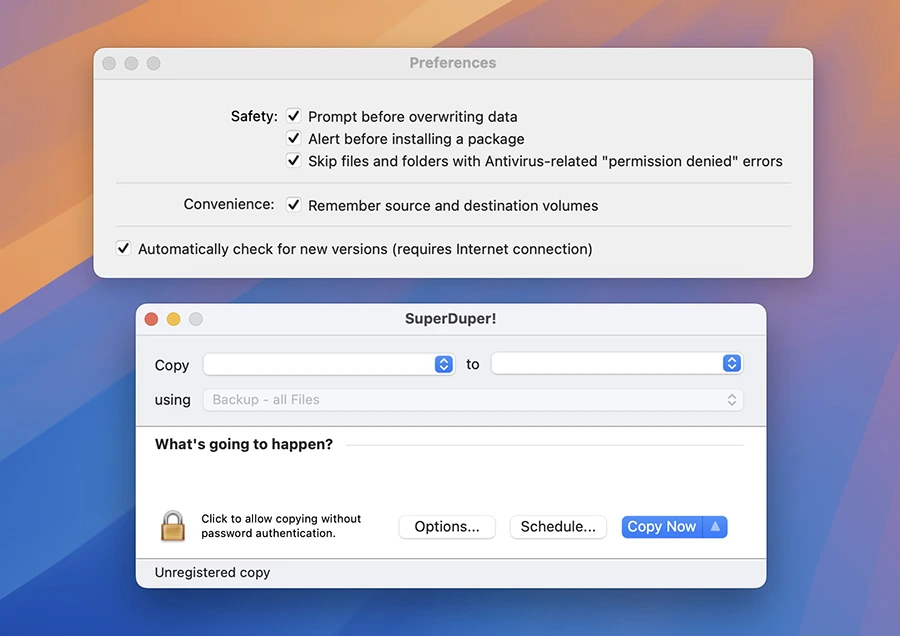Minimize the SuperDuper! window with yellow button
This screenshot has height=636, width=900.
[174, 319]
